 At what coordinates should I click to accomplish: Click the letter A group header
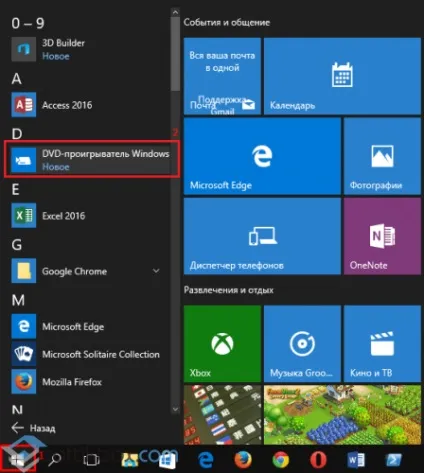(17, 79)
